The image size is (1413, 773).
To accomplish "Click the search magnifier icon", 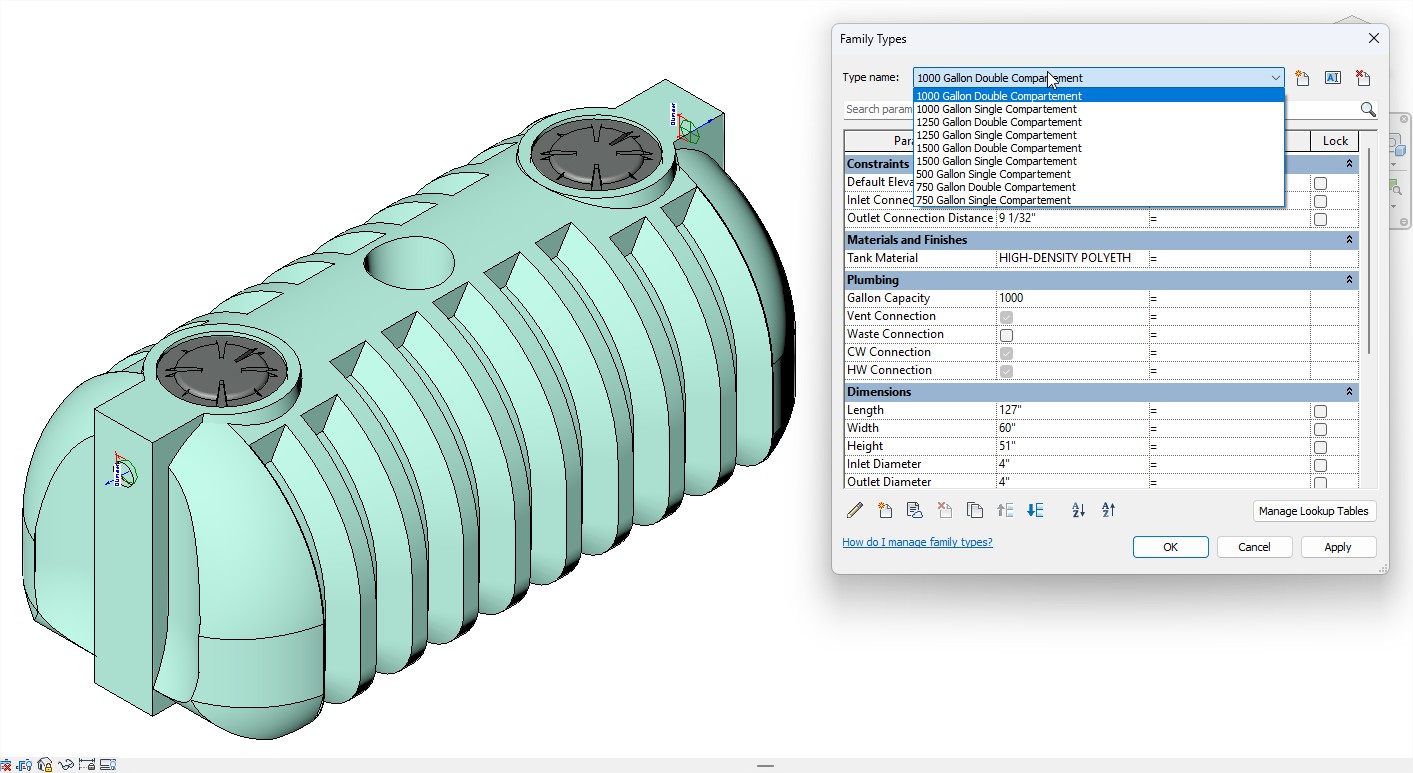I will pyautogui.click(x=1367, y=109).
